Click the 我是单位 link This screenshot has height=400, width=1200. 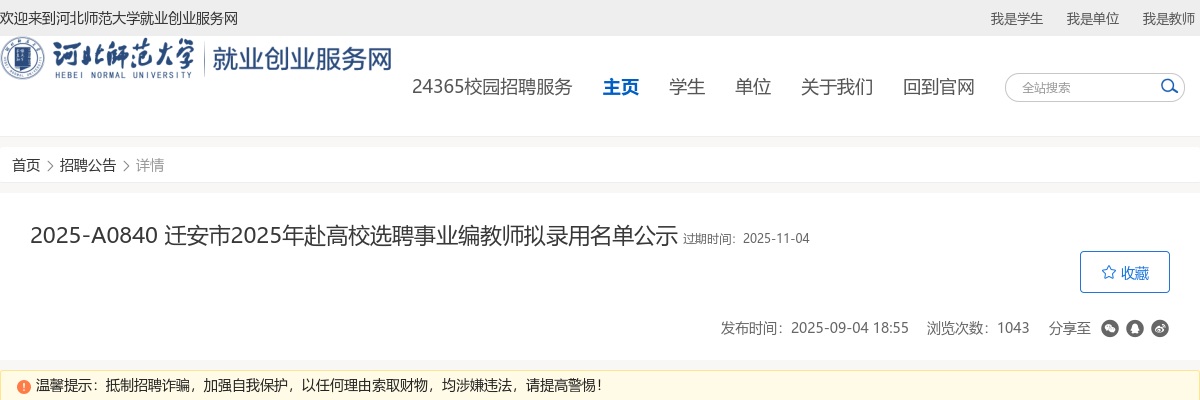1093,18
